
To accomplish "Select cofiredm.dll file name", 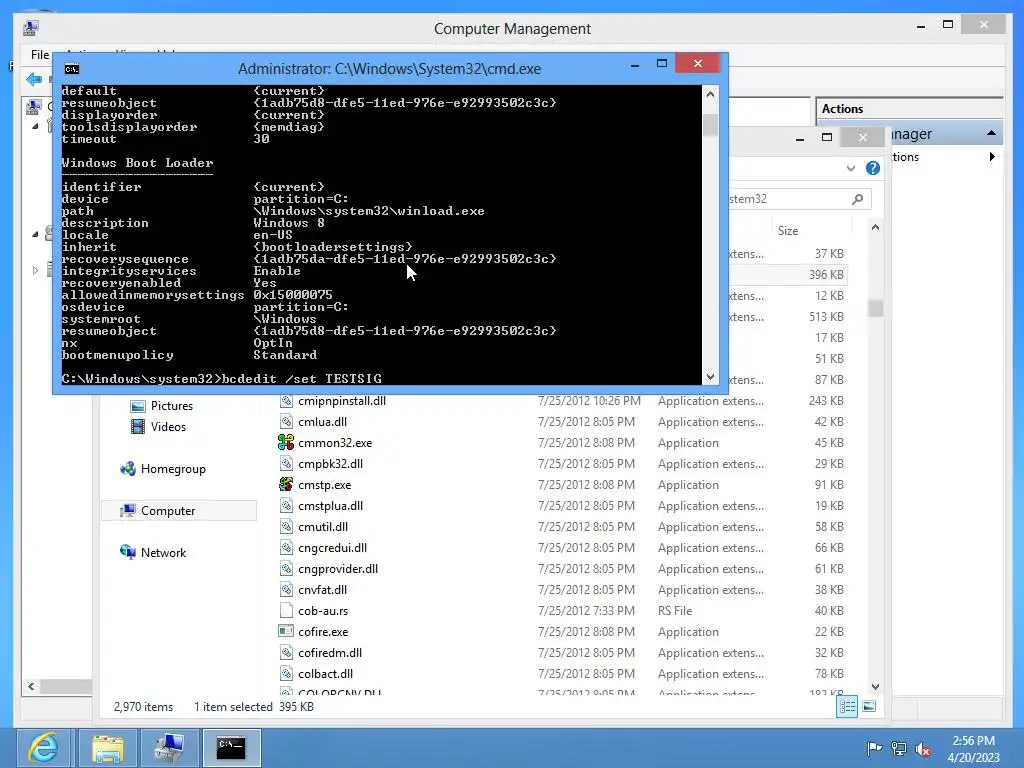I will pyautogui.click(x=330, y=652).
